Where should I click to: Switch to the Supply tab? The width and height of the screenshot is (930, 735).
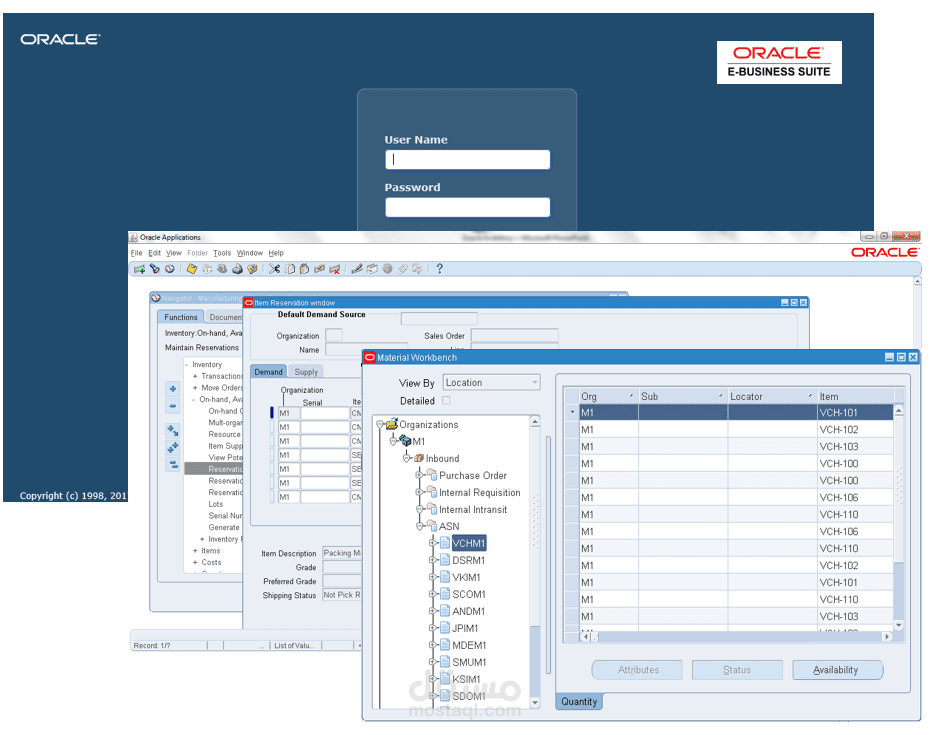(306, 372)
